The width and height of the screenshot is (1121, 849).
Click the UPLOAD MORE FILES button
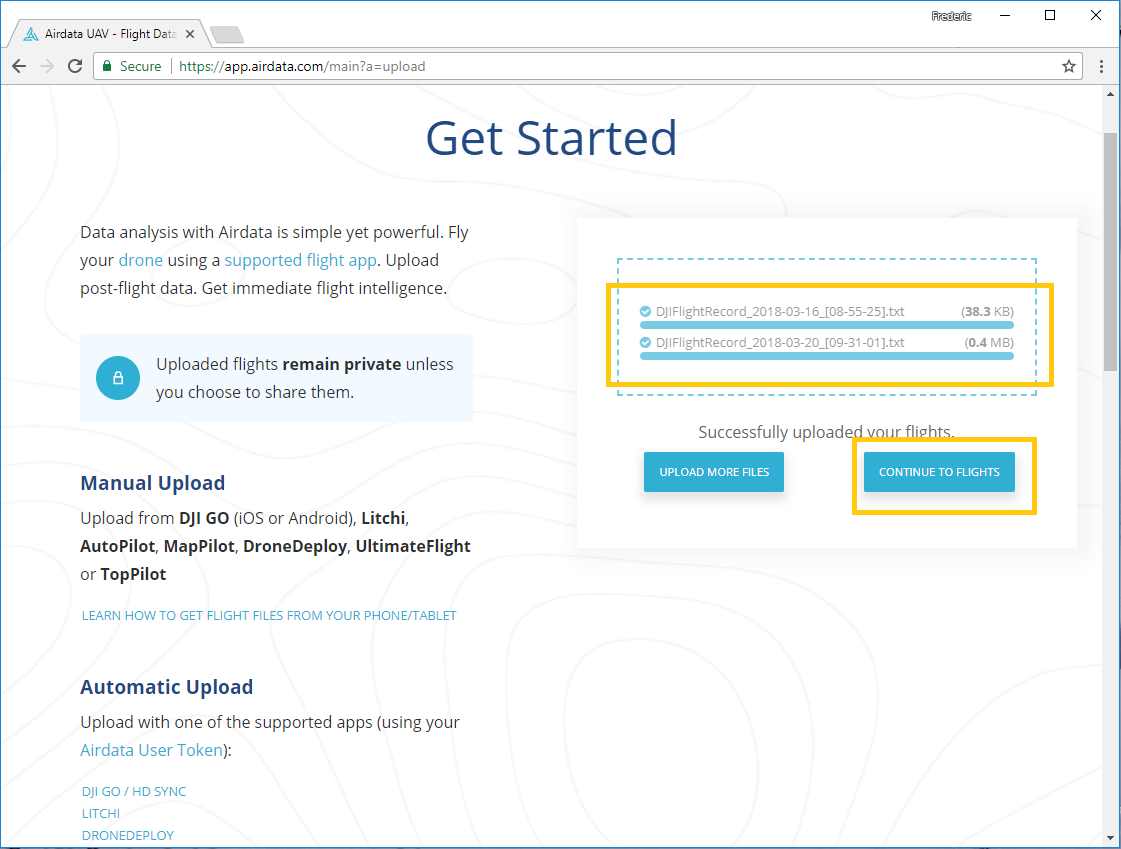[713, 472]
